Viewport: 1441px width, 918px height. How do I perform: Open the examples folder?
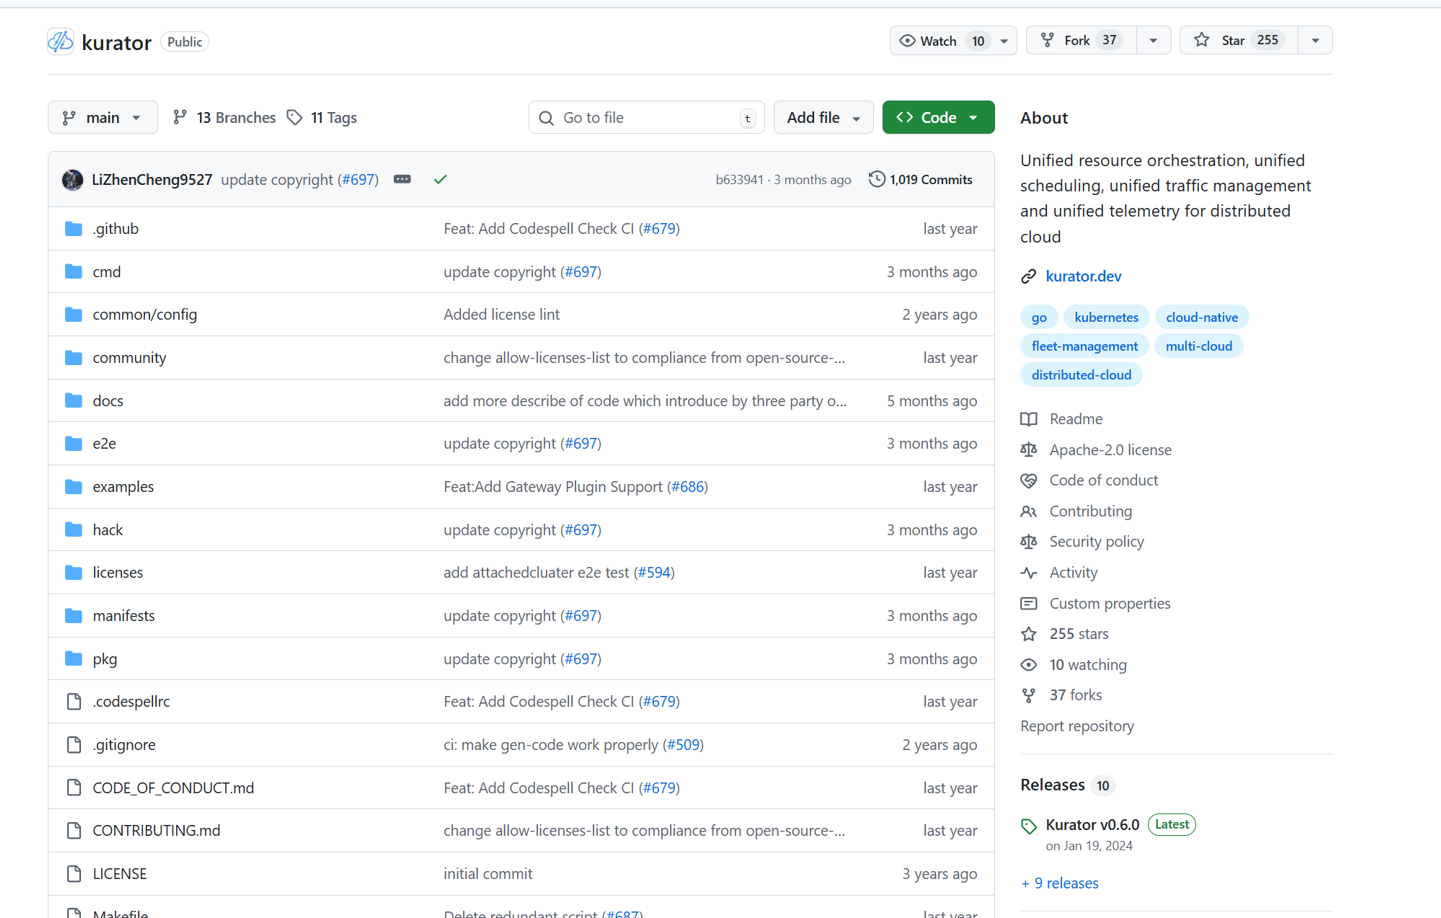coord(123,487)
